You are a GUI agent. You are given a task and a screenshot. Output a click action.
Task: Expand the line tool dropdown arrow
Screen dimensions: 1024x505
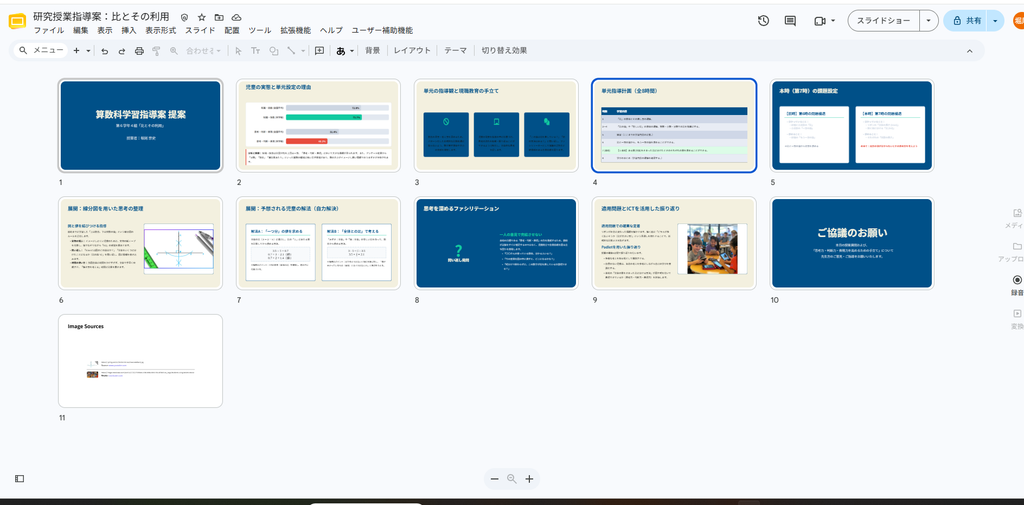(303, 50)
